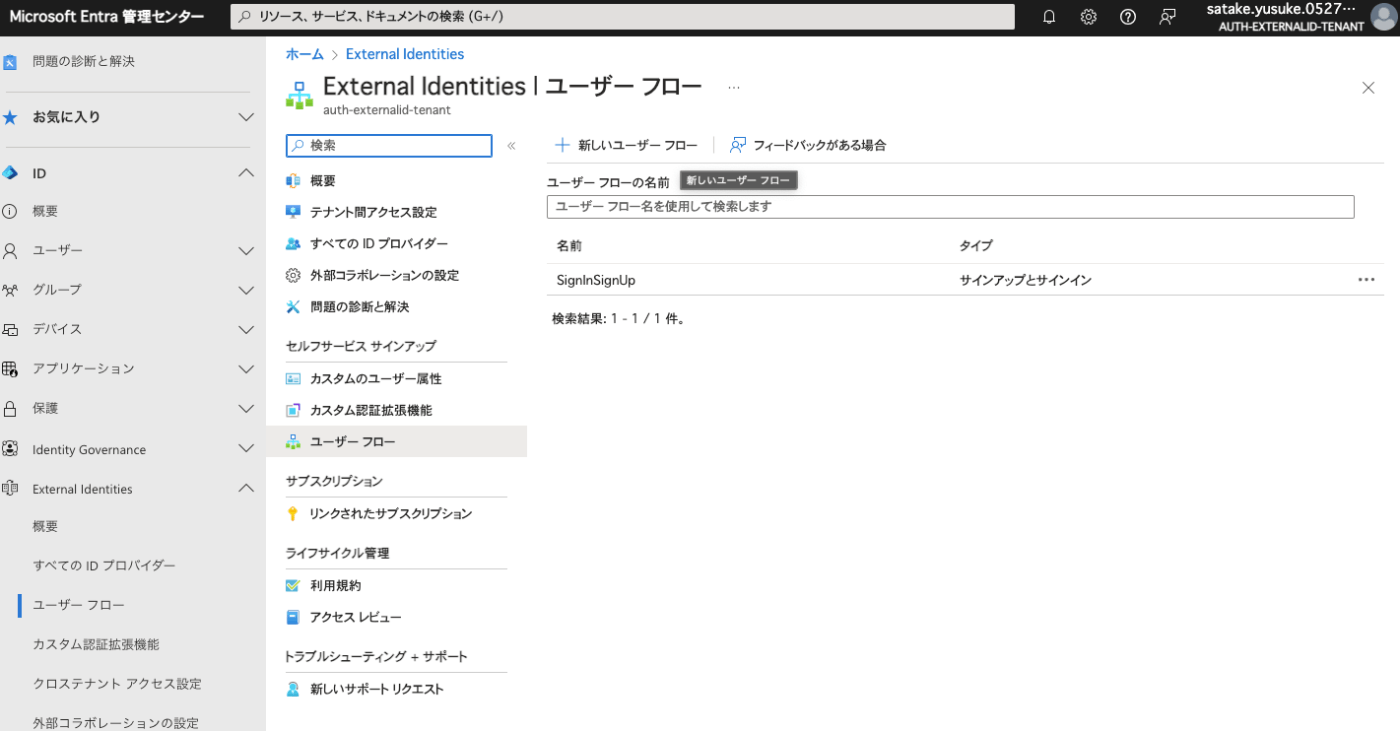Click the Identity Governance icon
Viewport: 1400px width, 731px height.
10,449
